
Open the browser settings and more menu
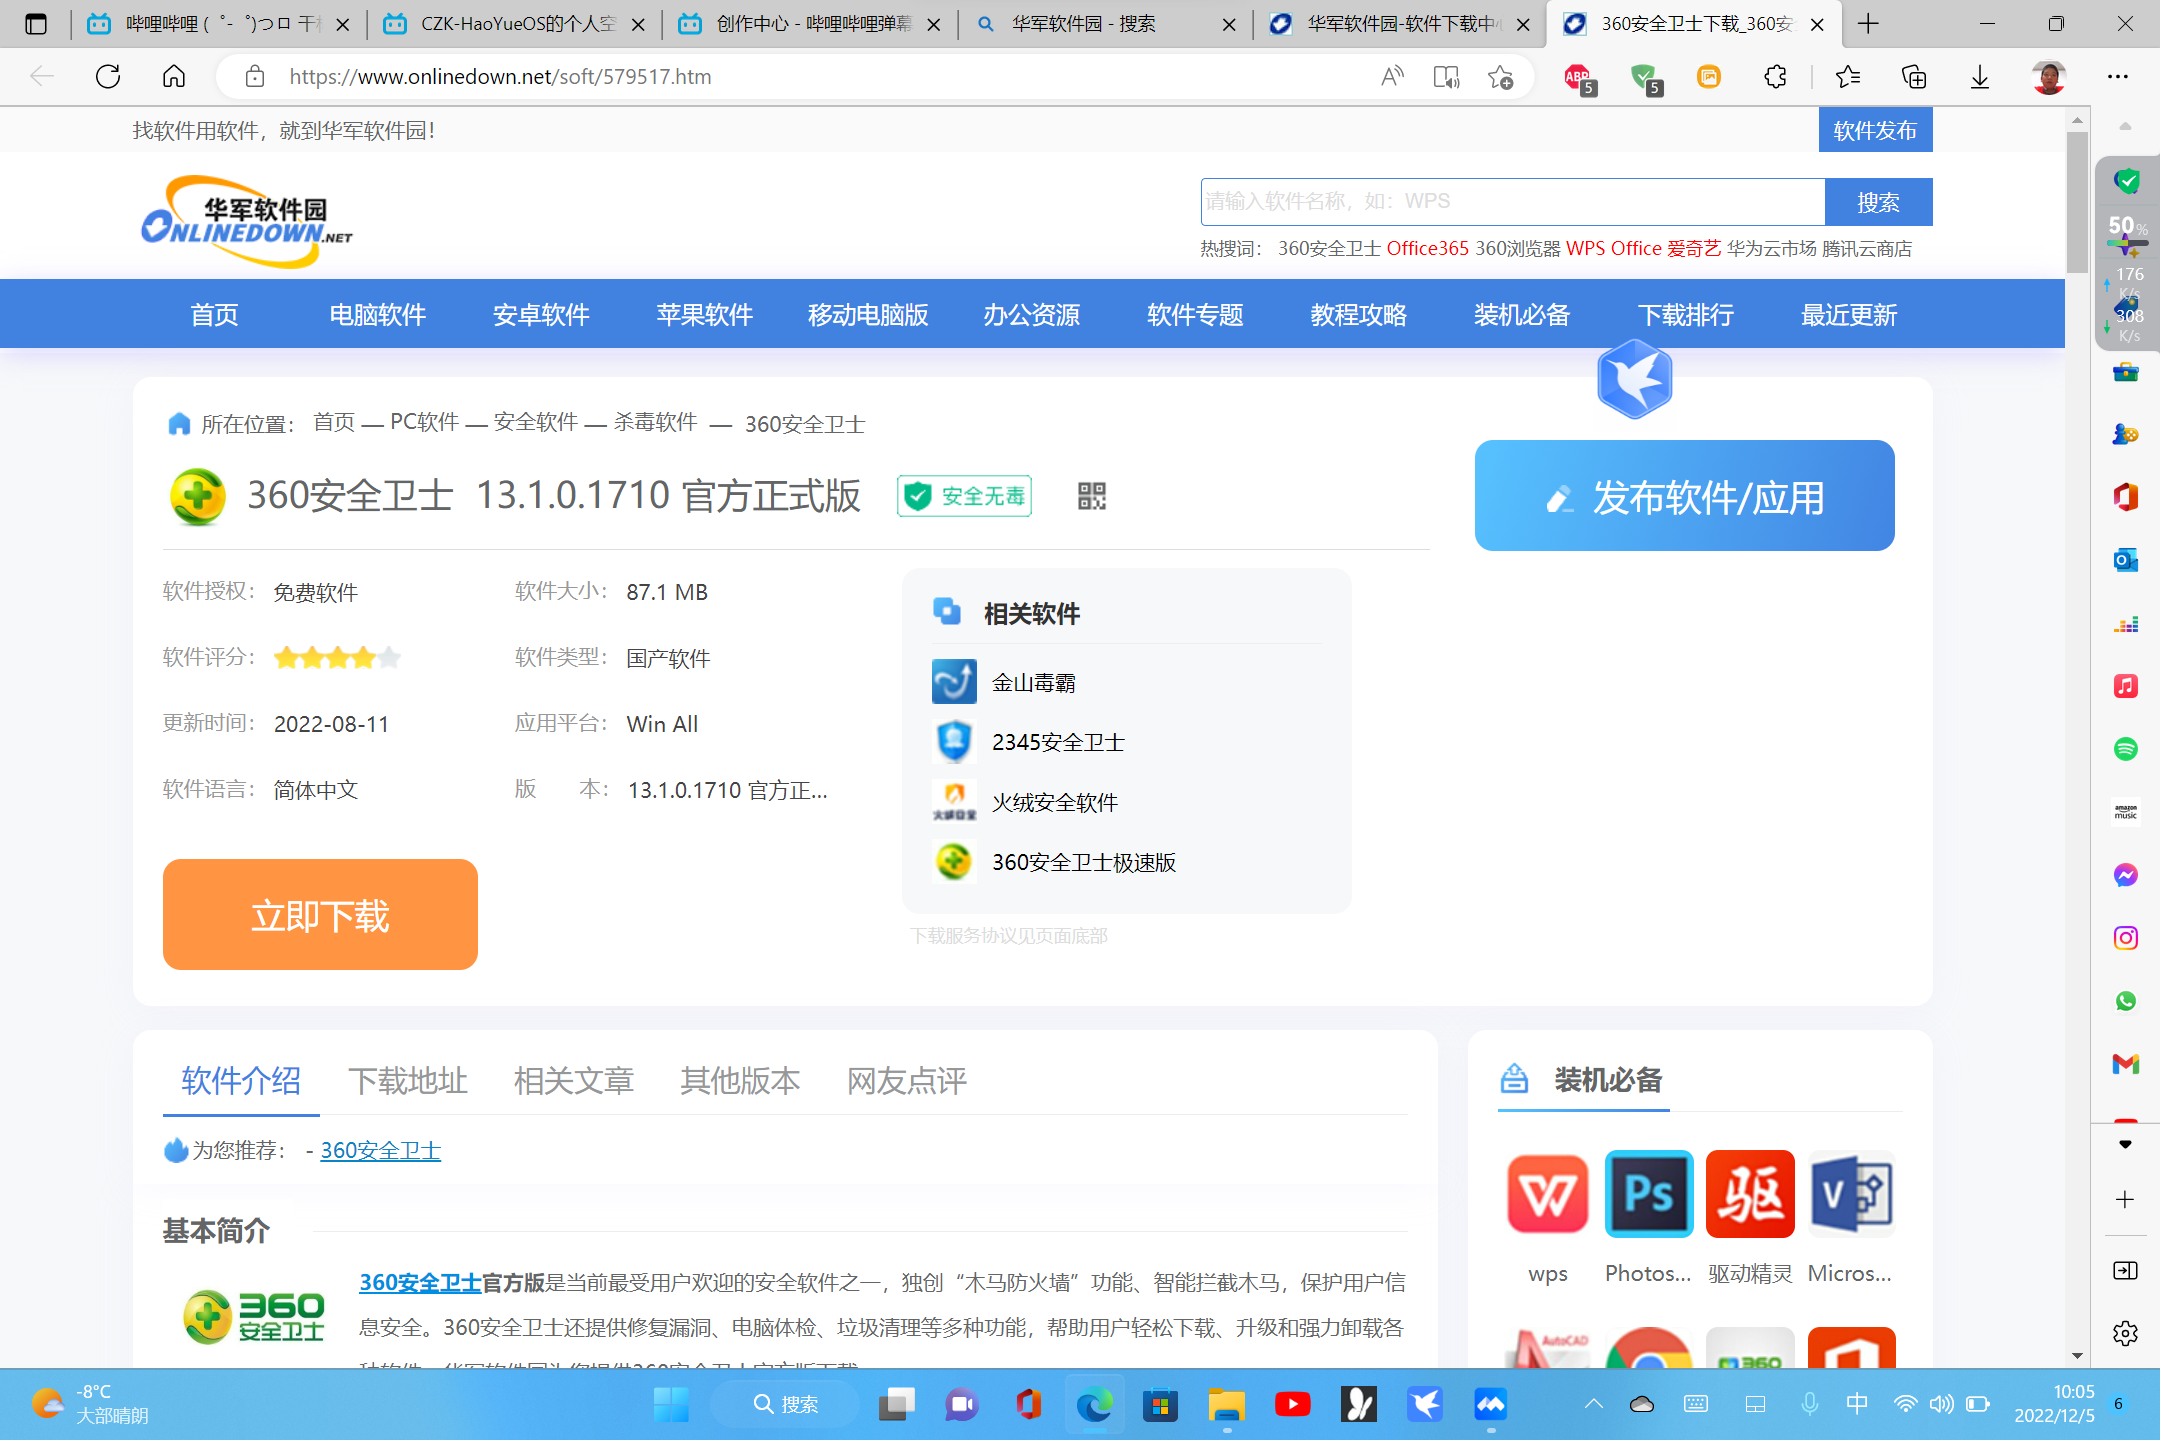click(2118, 77)
